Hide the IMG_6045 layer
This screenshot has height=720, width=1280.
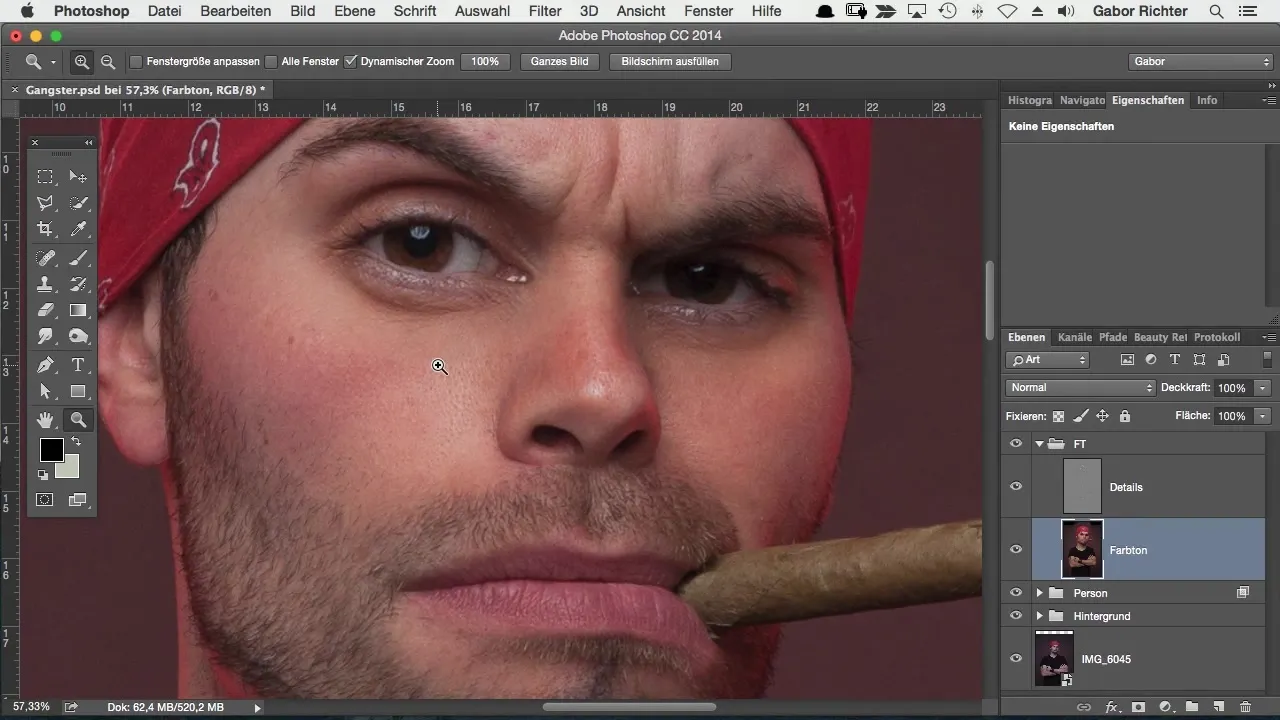(1016, 659)
